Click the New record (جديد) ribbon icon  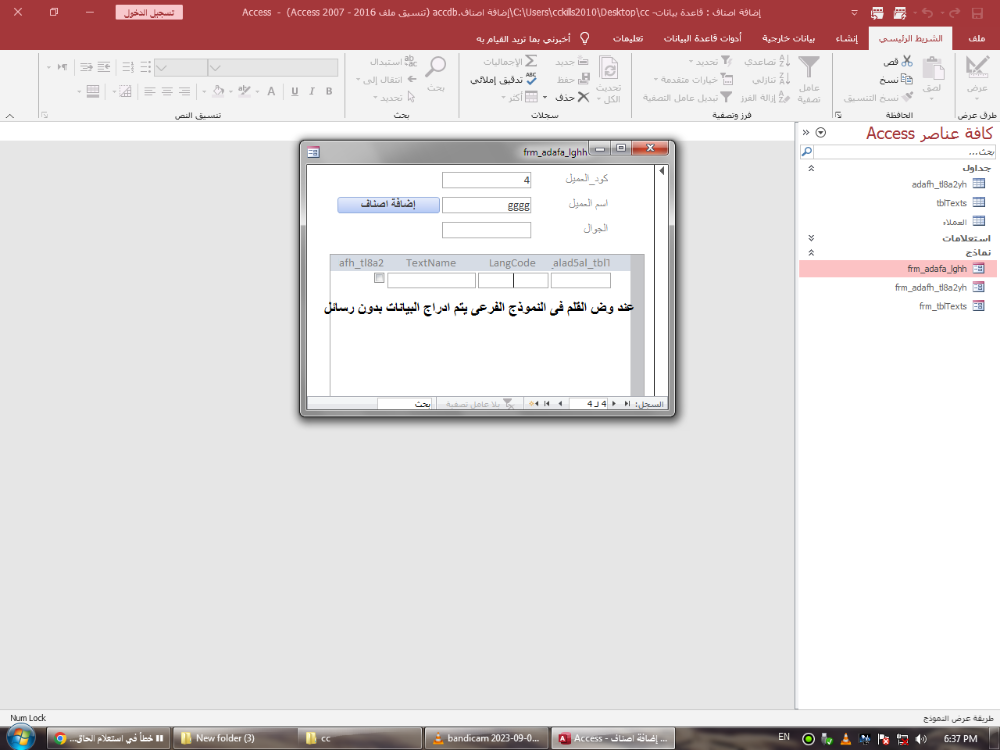click(x=583, y=61)
